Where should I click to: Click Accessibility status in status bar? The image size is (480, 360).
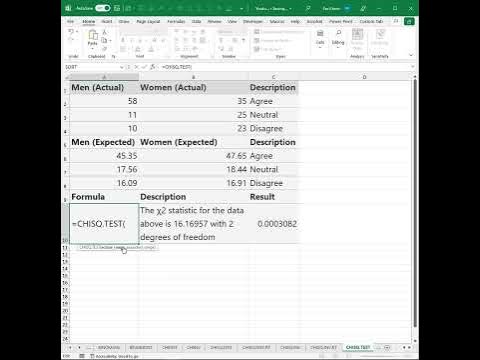[x=114, y=356]
